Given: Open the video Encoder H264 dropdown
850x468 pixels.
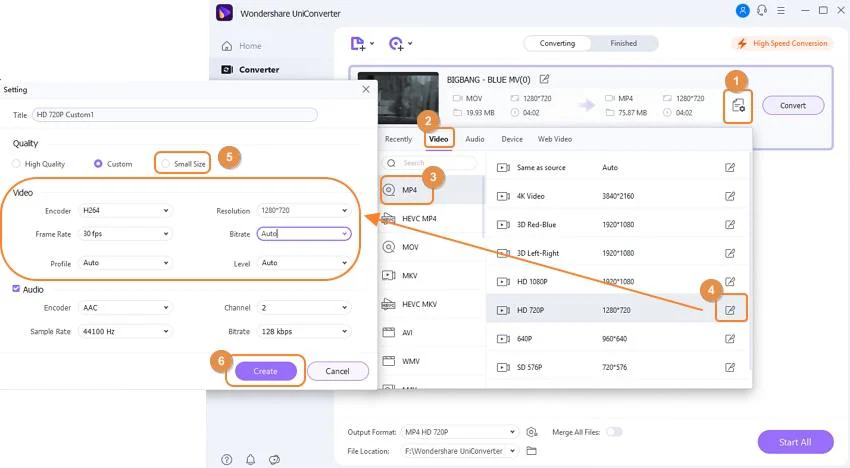Looking at the screenshot, I should (125, 210).
